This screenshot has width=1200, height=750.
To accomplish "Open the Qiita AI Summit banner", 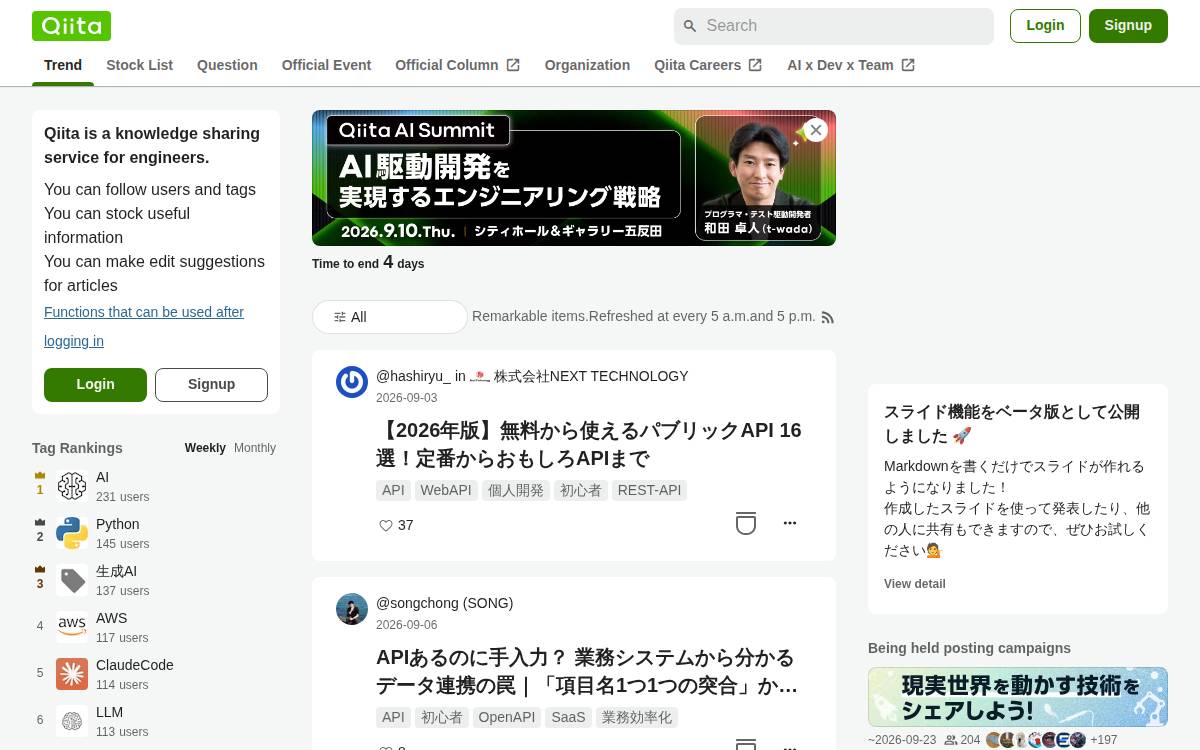I will pyautogui.click(x=574, y=178).
